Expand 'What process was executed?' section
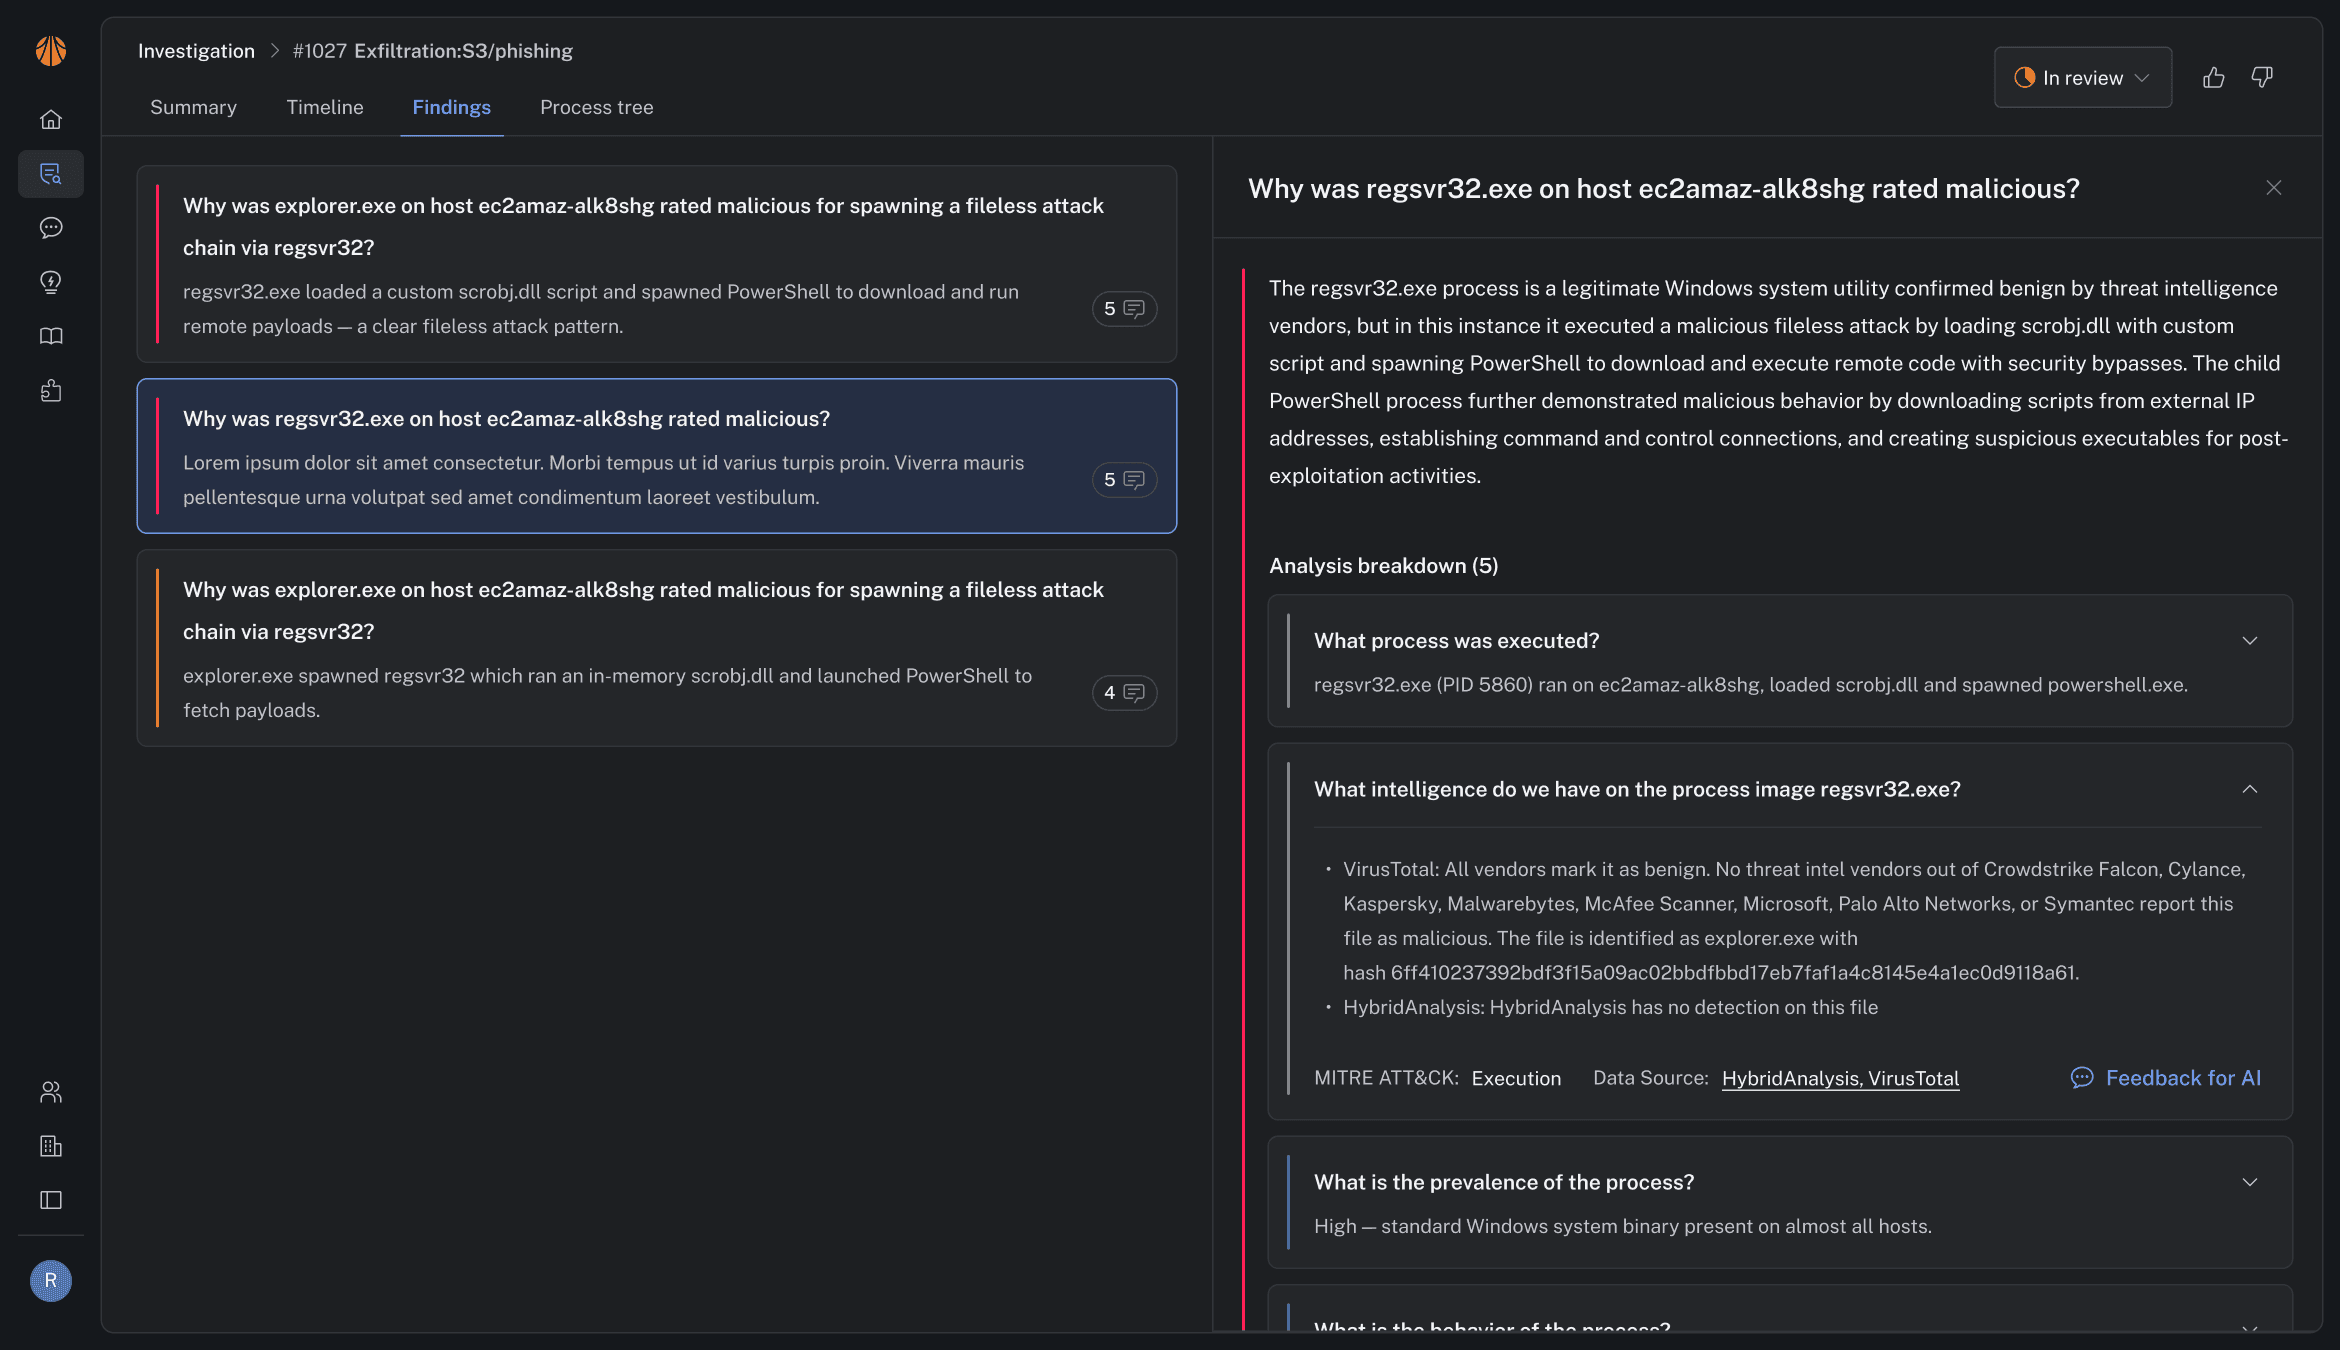The width and height of the screenshot is (2340, 1350). tap(2250, 641)
